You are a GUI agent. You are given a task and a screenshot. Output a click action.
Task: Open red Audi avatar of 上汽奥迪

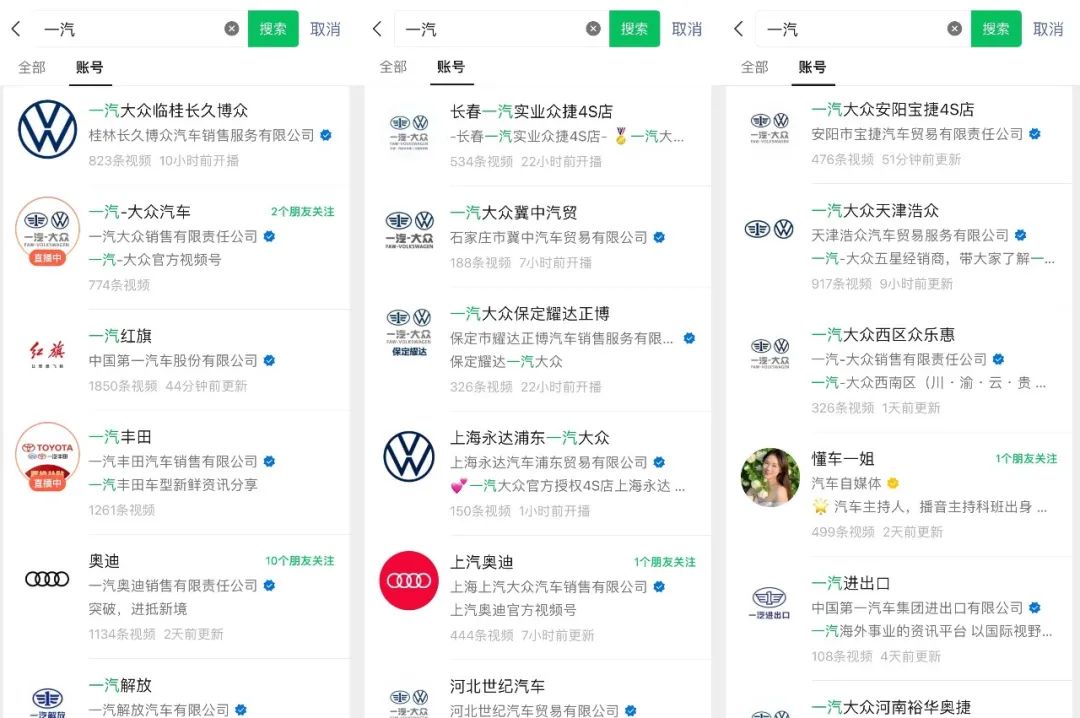pyautogui.click(x=409, y=580)
